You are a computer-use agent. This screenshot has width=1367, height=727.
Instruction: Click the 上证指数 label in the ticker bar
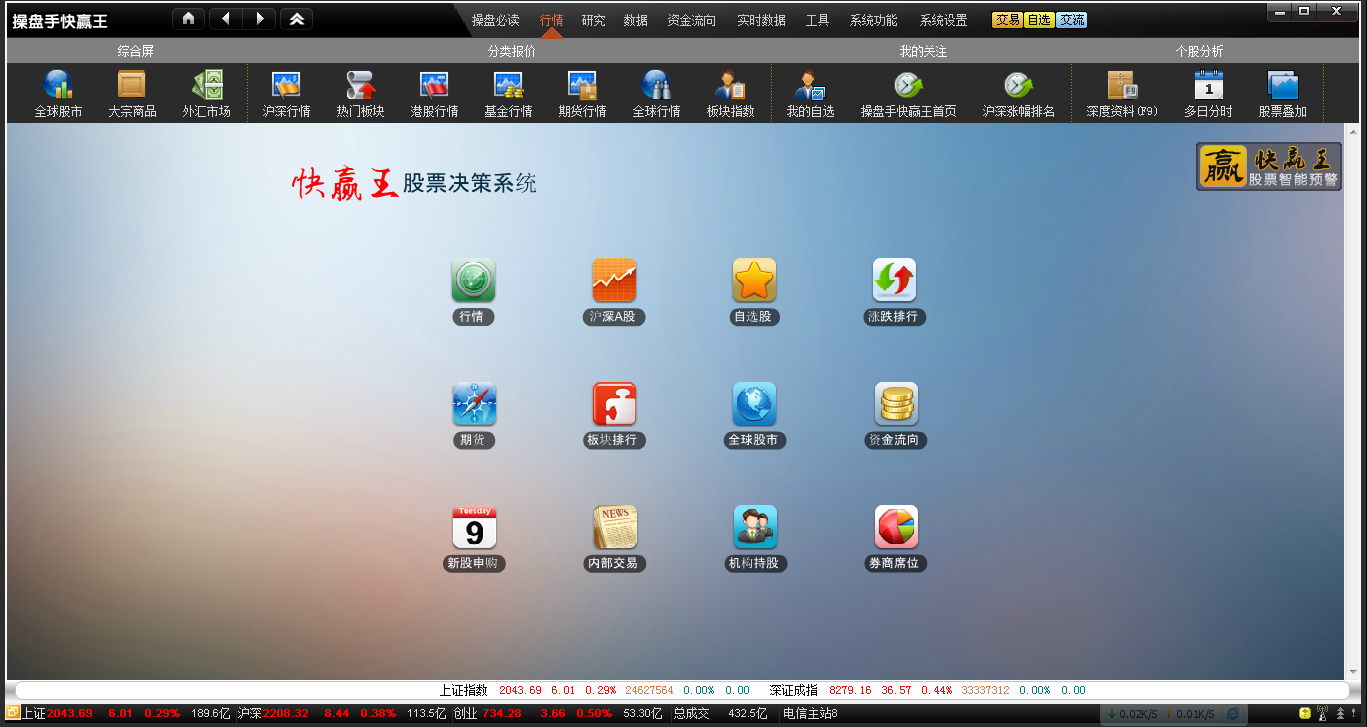(x=464, y=690)
